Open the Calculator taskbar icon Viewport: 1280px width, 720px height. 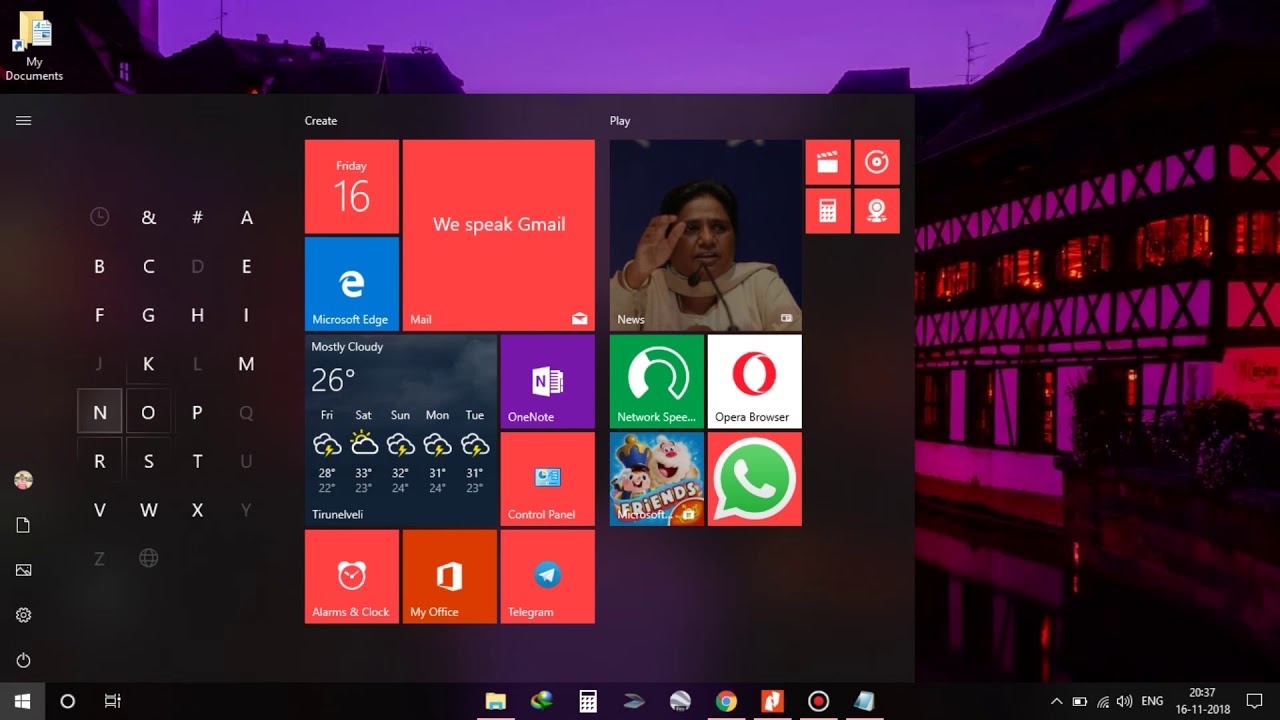(588, 701)
